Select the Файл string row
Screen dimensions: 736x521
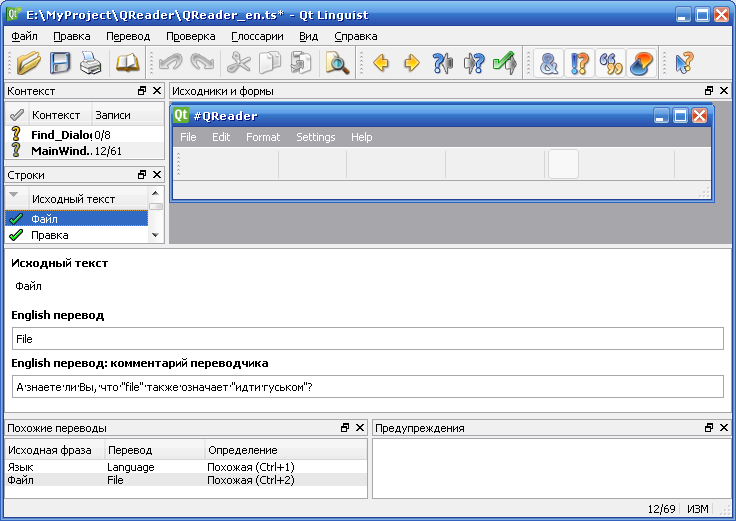coord(77,219)
